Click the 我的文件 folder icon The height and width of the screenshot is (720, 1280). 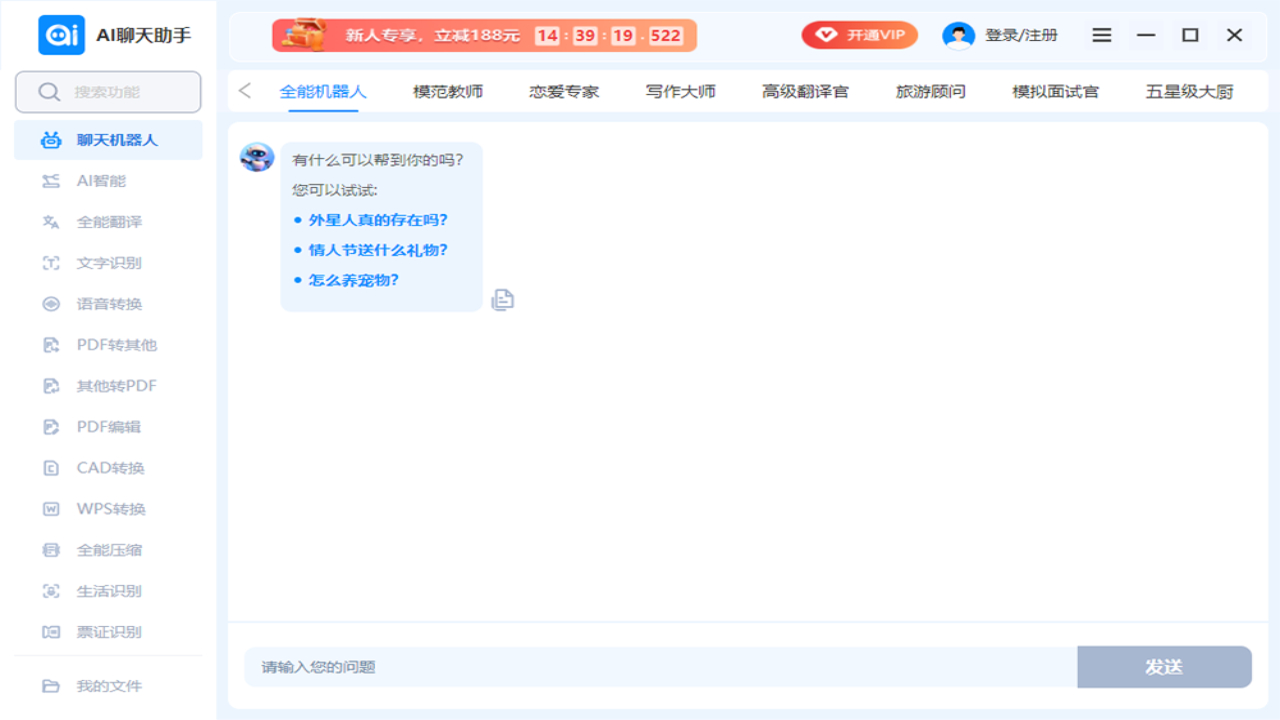[51, 686]
